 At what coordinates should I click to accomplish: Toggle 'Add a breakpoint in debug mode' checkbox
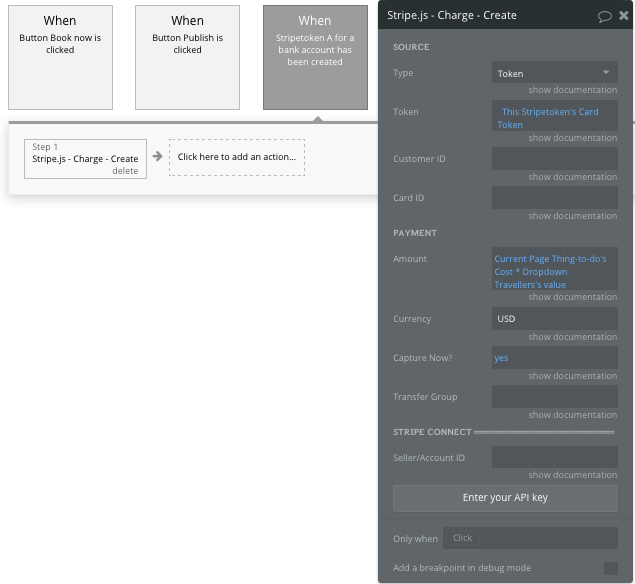click(610, 568)
